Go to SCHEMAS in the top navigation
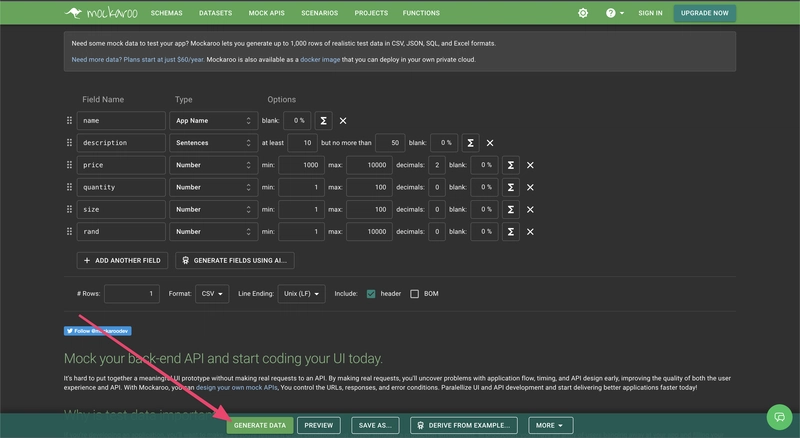This screenshot has height=438, width=800. point(166,13)
